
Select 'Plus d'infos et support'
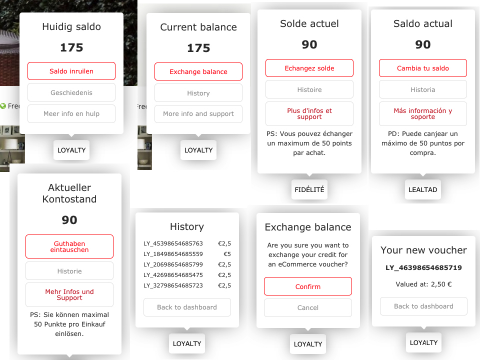(x=309, y=113)
